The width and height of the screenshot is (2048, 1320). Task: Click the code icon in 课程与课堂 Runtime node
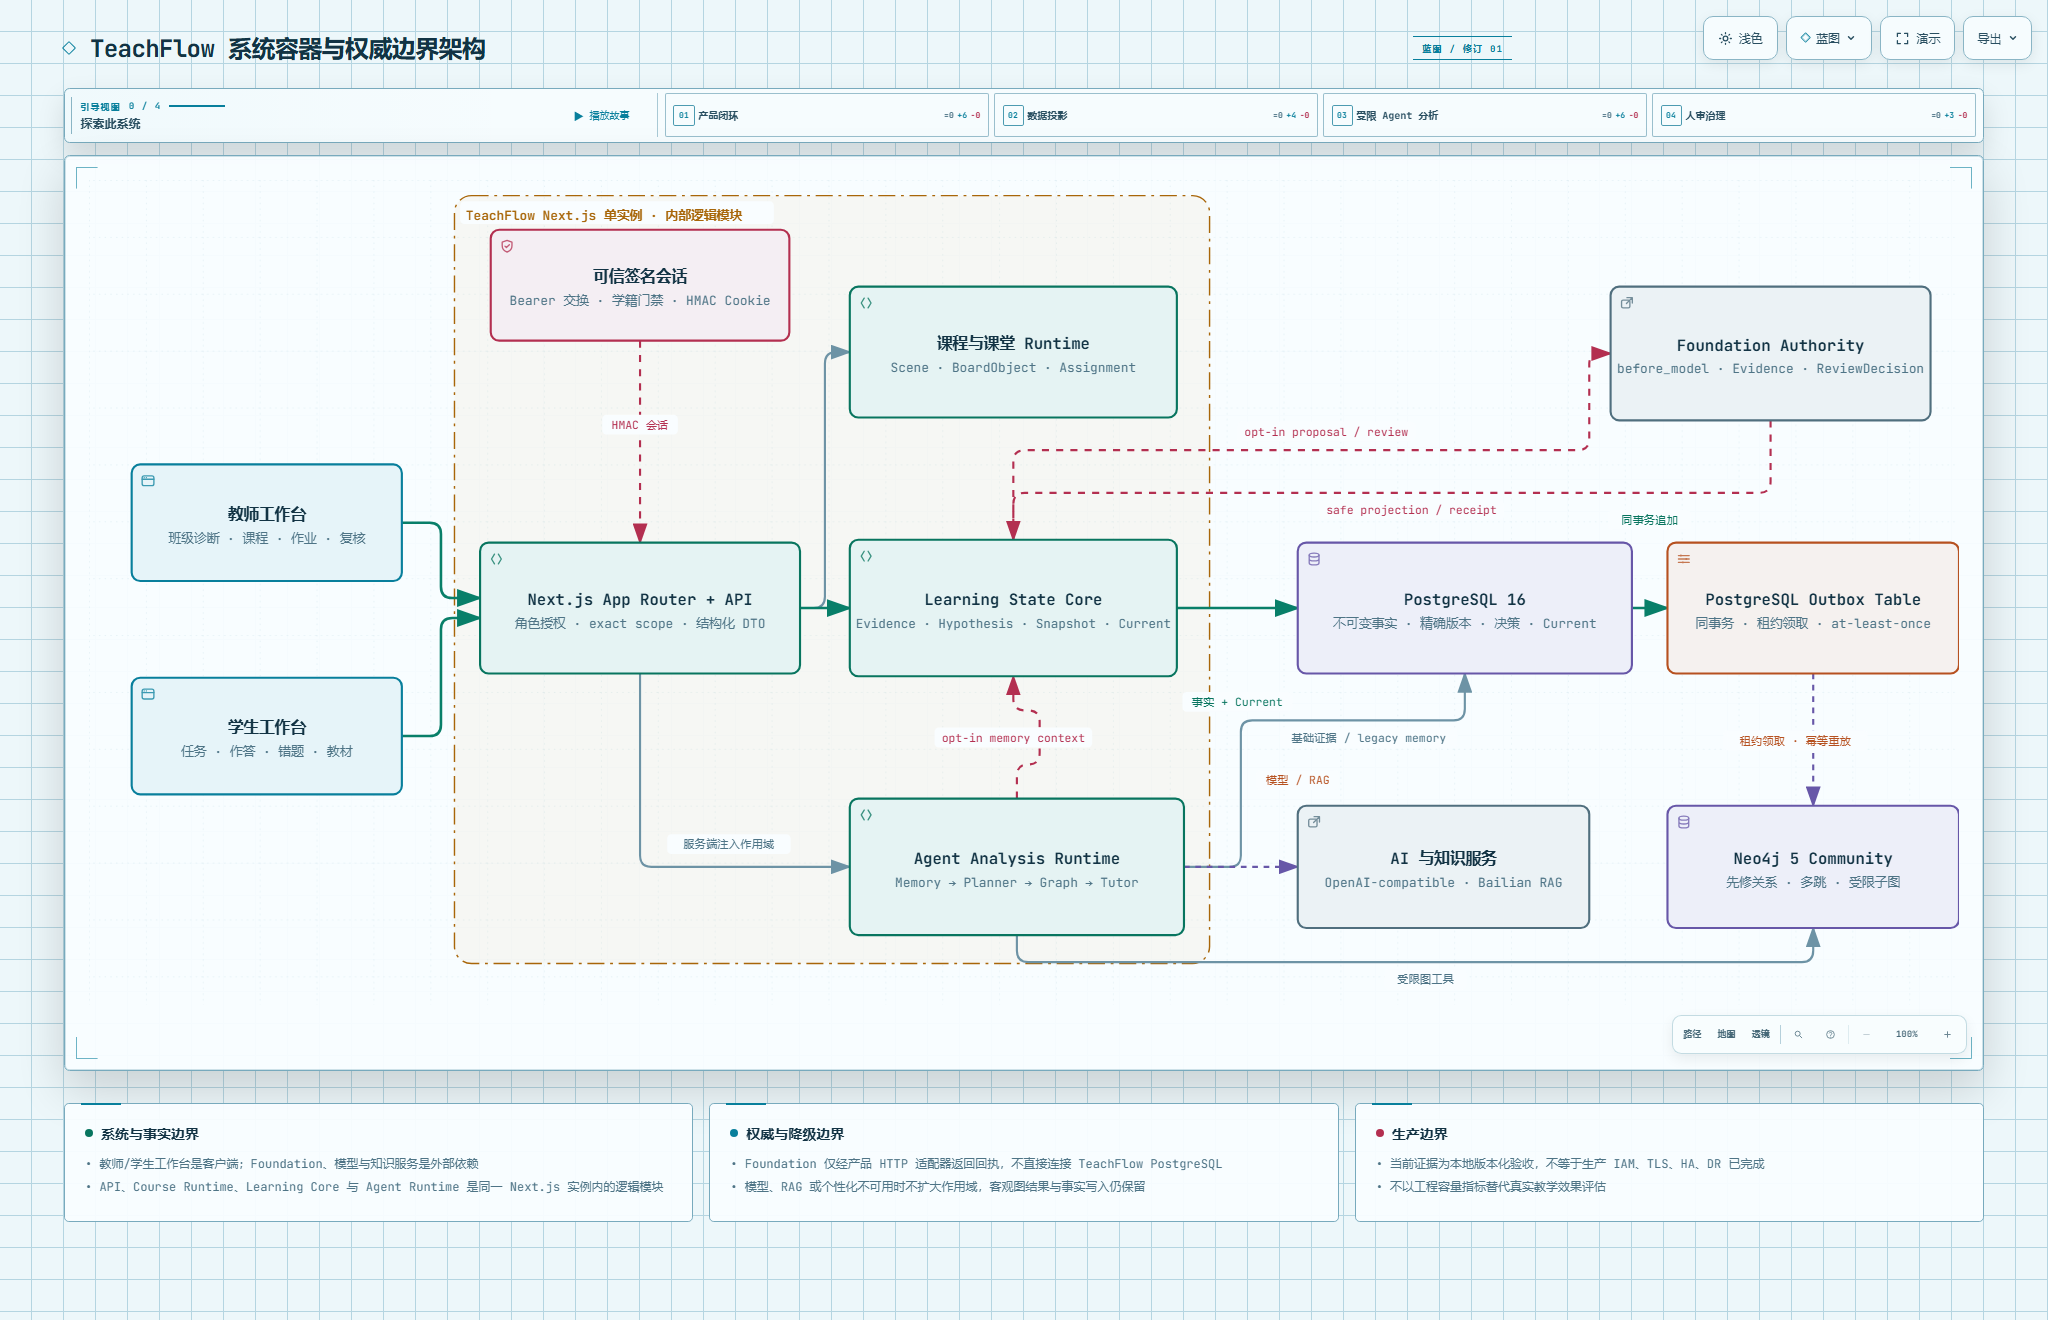[866, 303]
